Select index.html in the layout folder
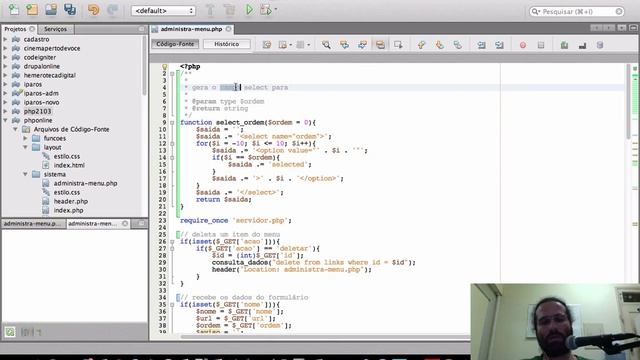640x360 pixels. 69,165
